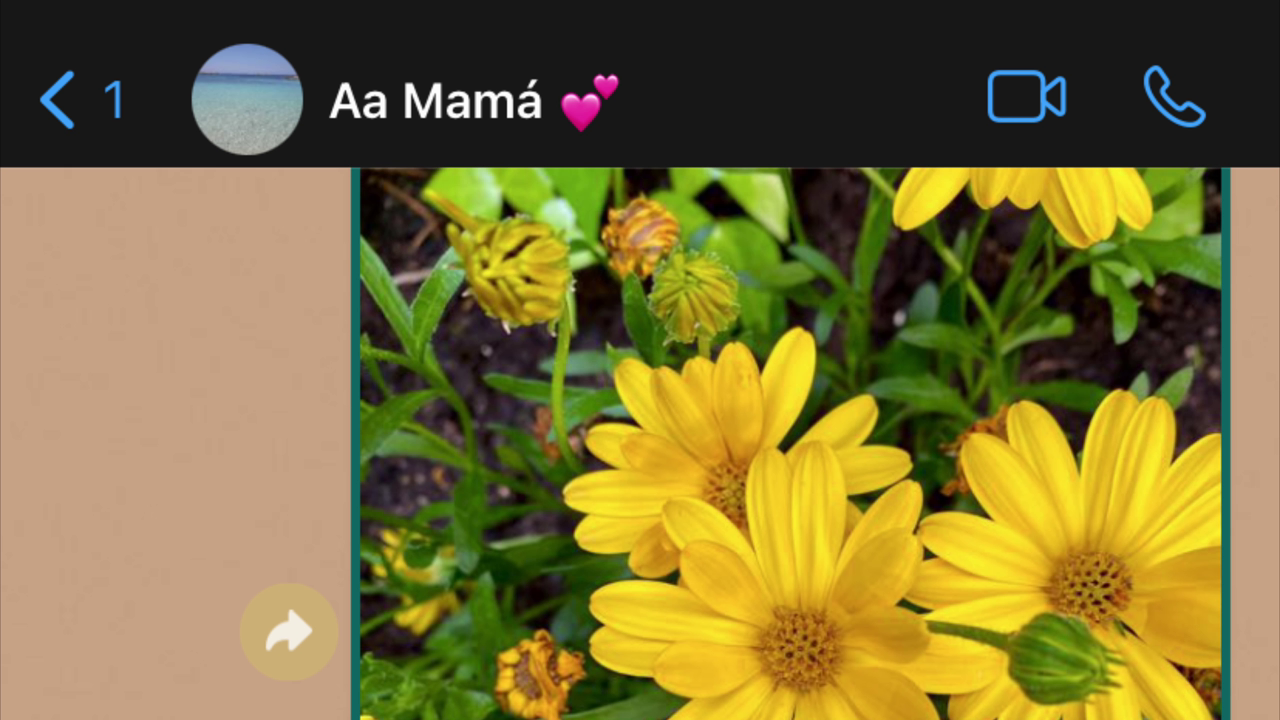Go back using the blue chevron
This screenshot has width=1280, height=720.
57,100
